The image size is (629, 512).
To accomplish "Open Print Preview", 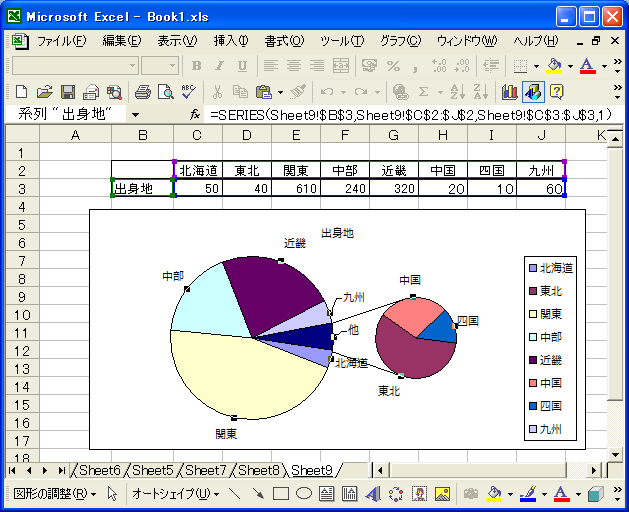I will (166, 92).
